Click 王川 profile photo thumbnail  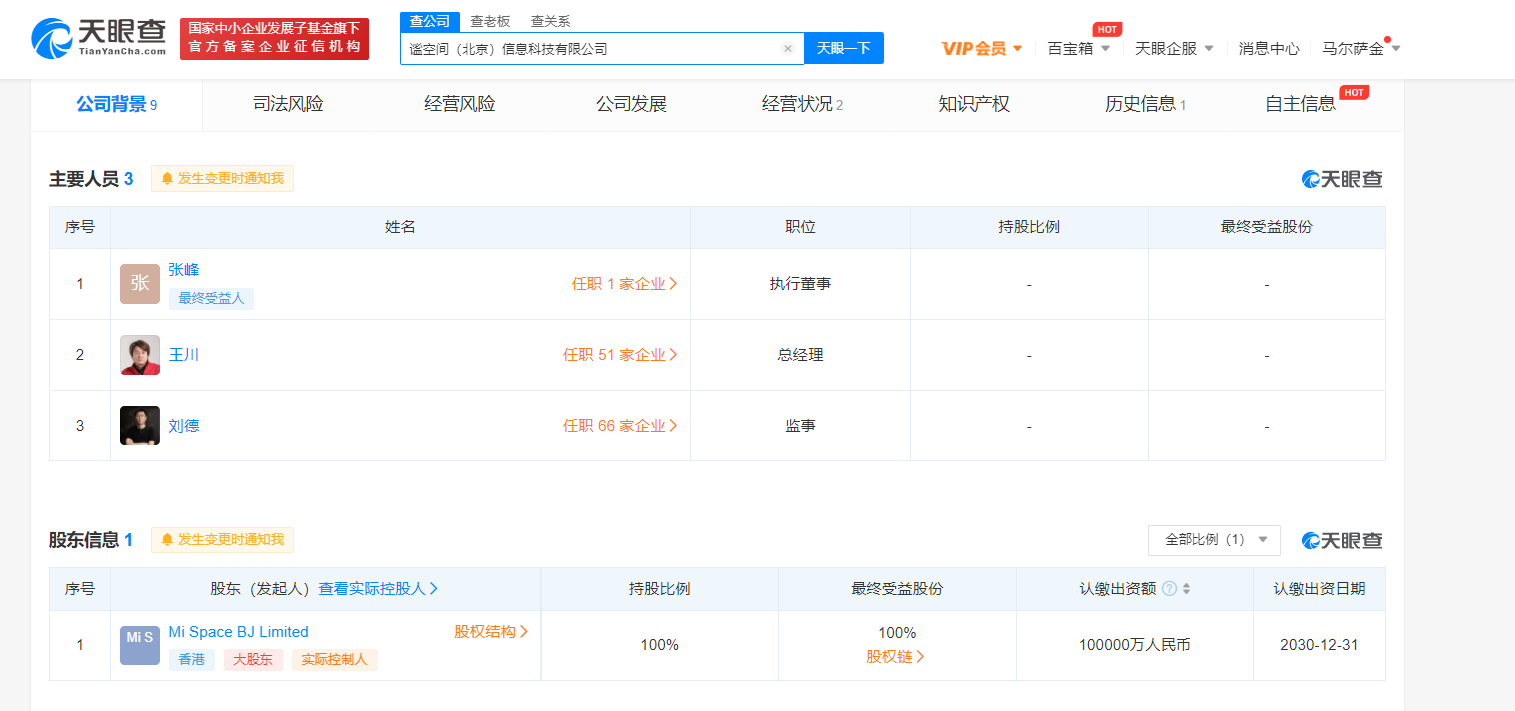point(139,354)
